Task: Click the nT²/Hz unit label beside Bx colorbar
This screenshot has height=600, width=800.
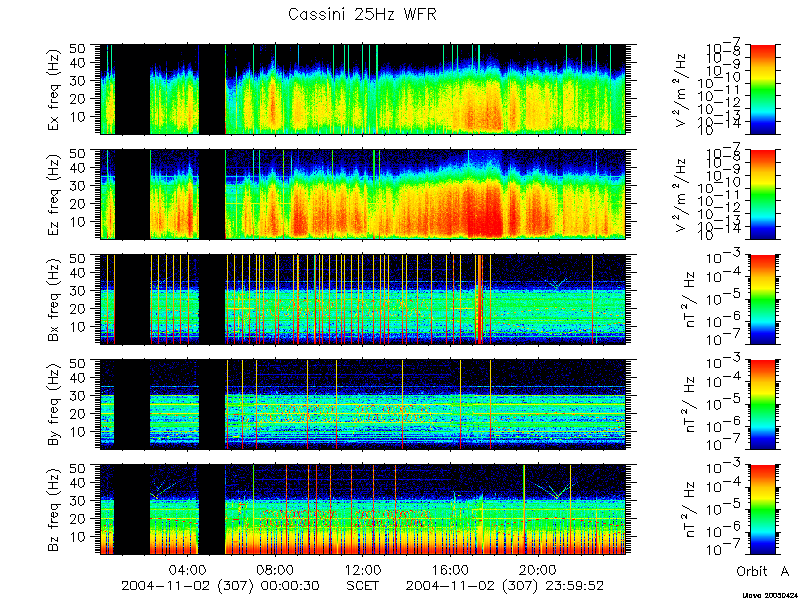Action: pos(690,299)
